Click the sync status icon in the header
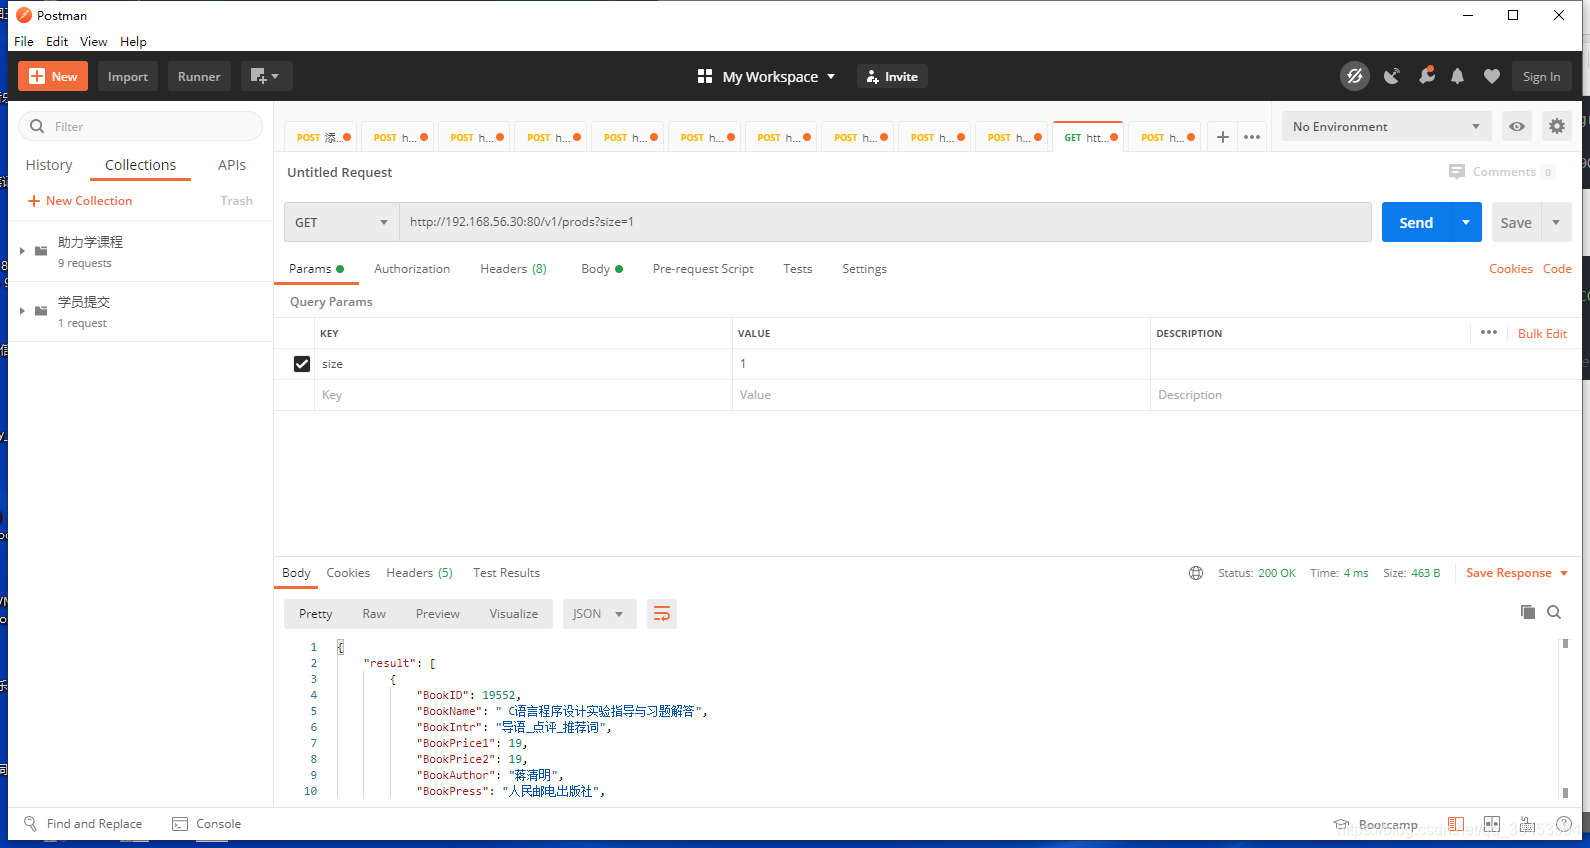 1355,76
